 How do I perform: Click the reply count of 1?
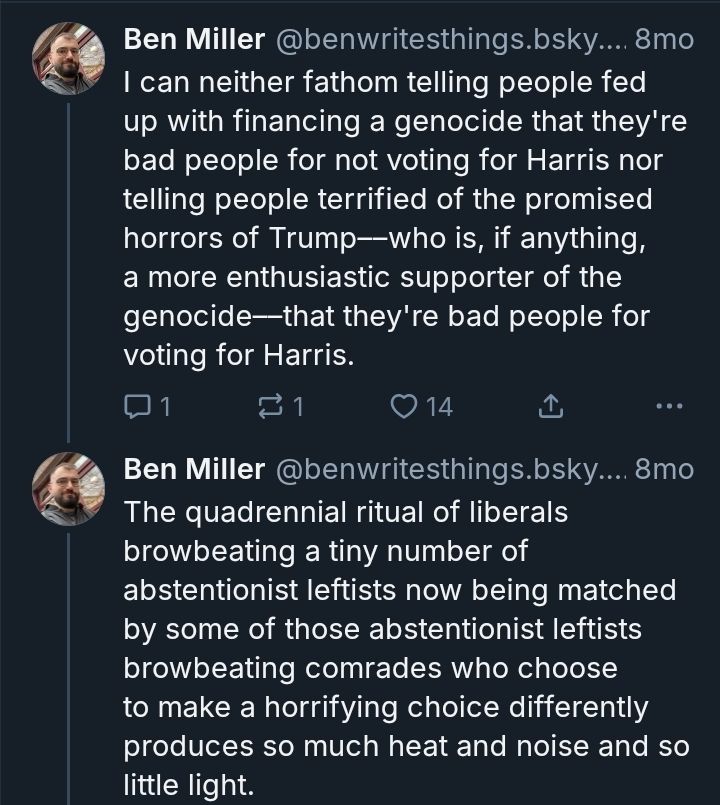click(x=165, y=407)
